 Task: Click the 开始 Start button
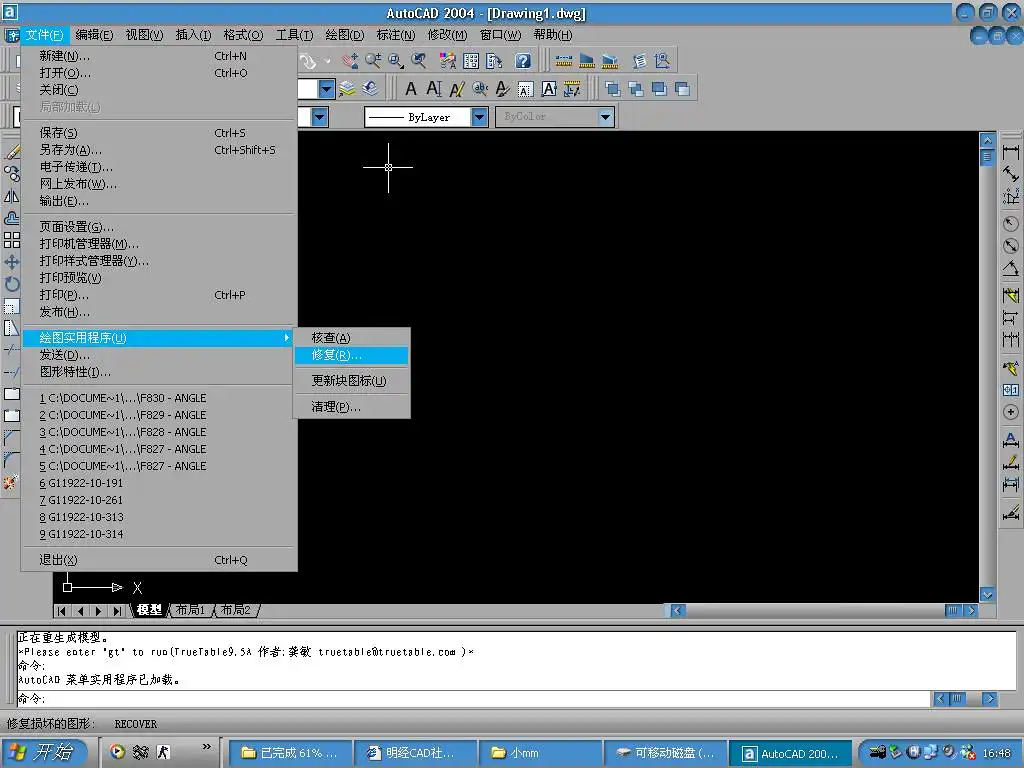[x=43, y=752]
